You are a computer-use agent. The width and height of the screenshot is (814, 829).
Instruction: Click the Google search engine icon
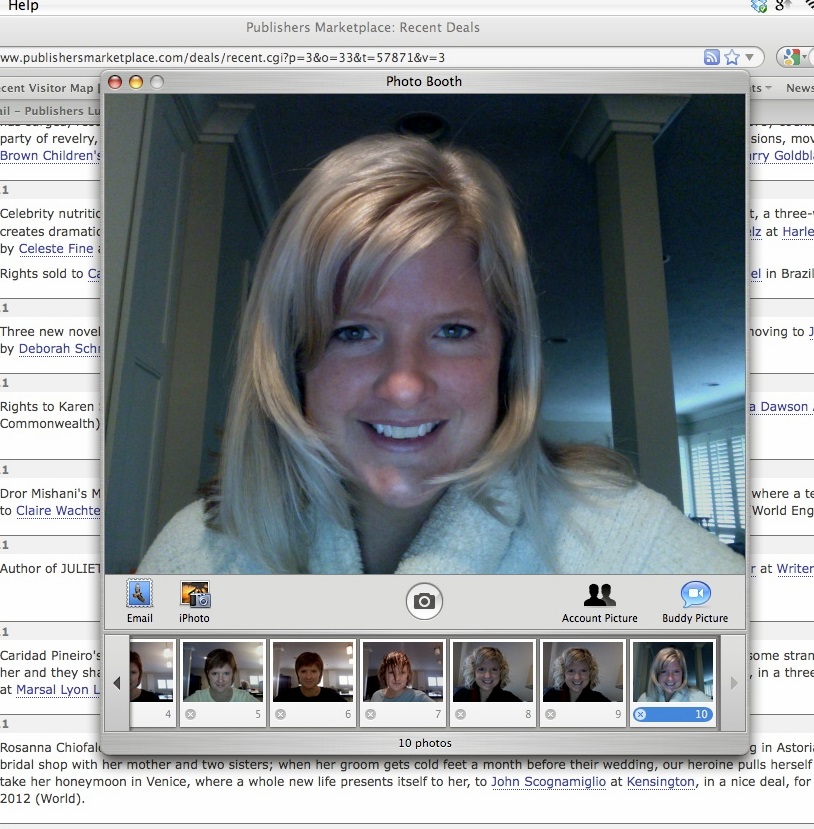[x=791, y=57]
